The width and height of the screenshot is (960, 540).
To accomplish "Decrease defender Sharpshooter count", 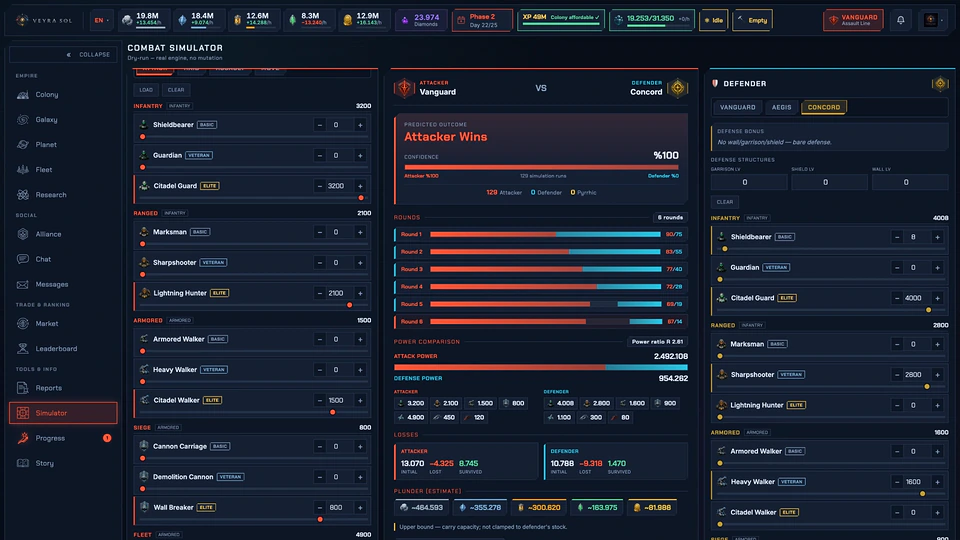I will coord(897,375).
